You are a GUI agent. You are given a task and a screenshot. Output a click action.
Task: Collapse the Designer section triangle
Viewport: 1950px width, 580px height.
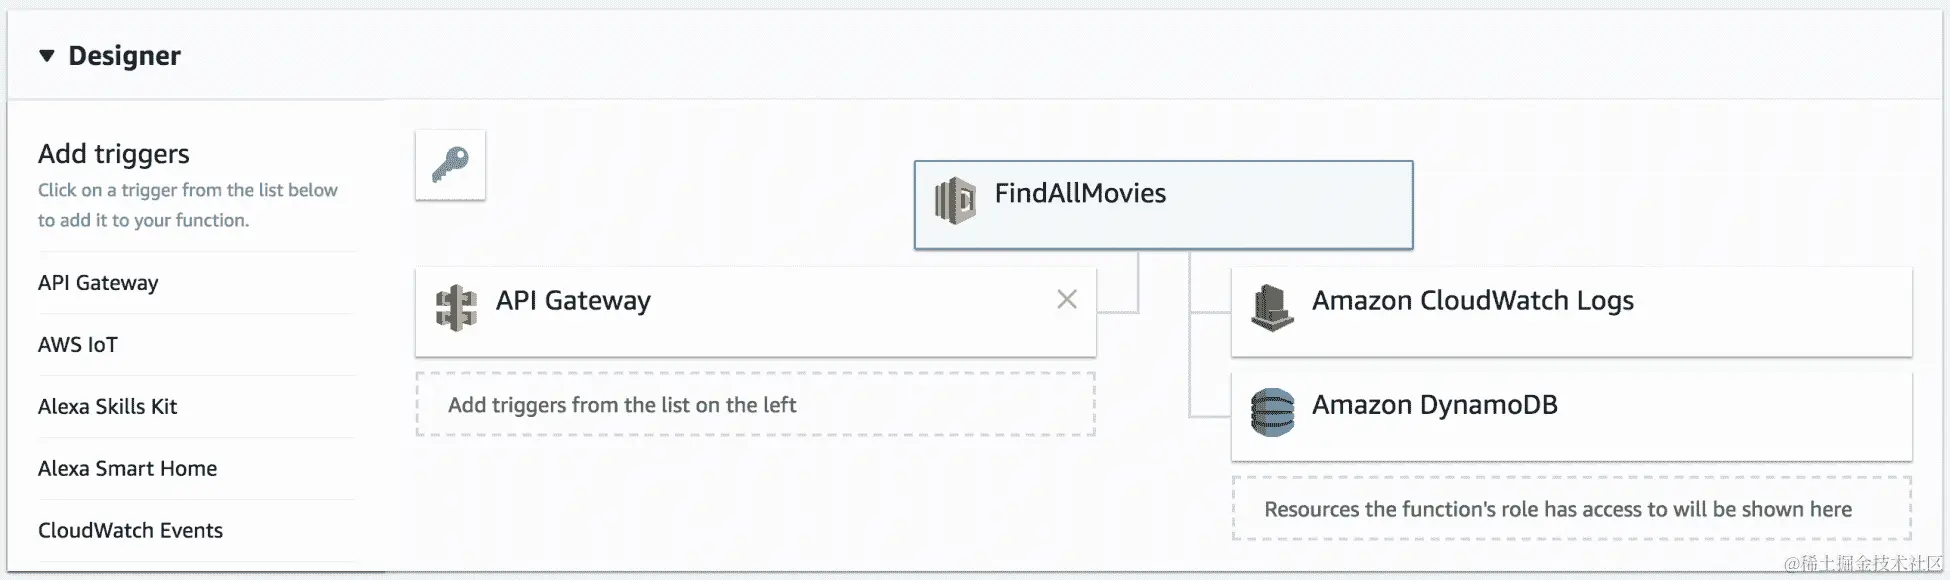(47, 56)
